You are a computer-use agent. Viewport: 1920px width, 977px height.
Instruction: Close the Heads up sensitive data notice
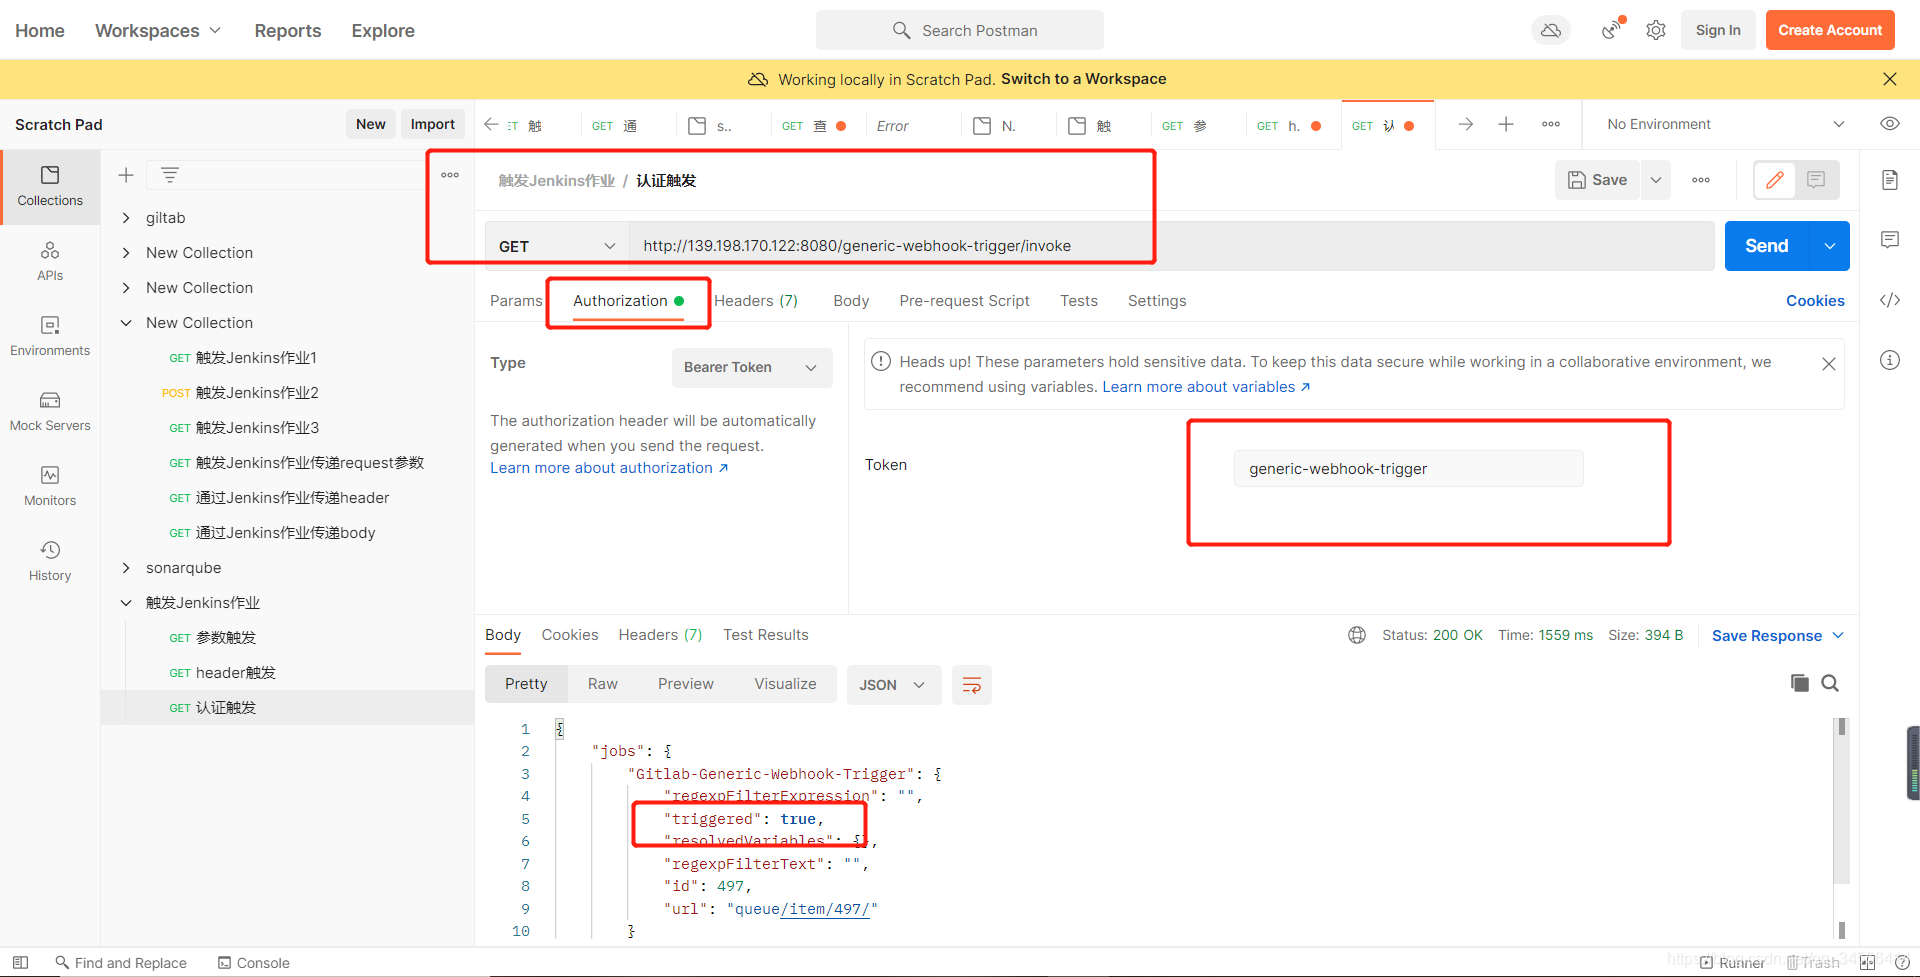(1829, 364)
